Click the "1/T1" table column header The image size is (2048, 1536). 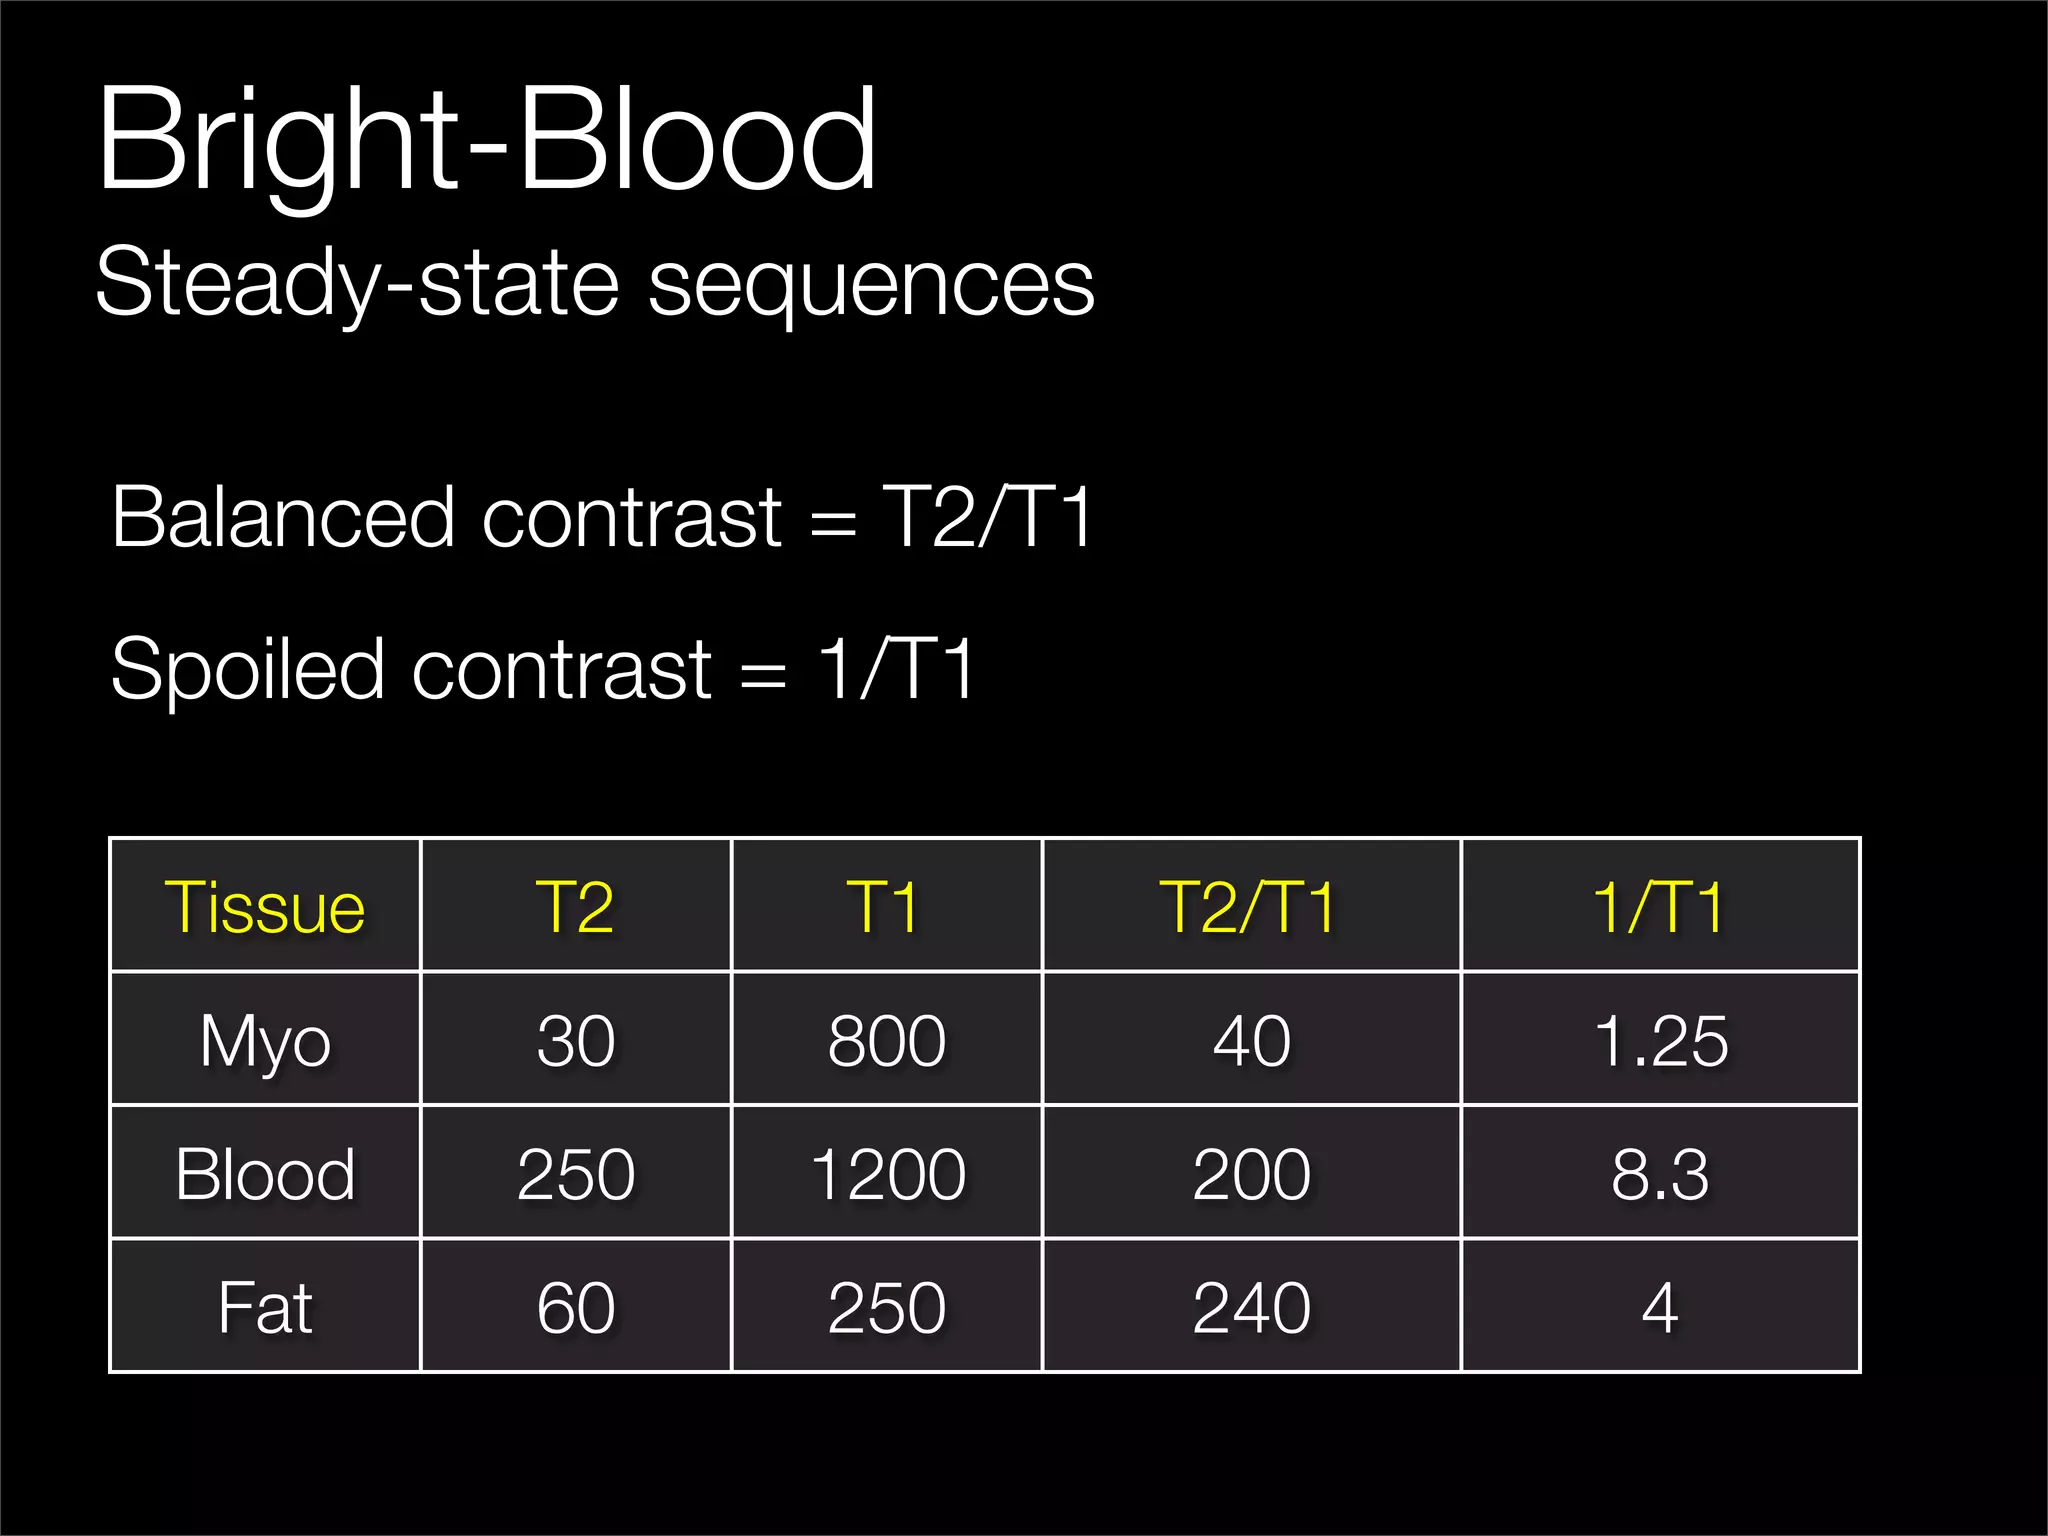coord(1660,907)
